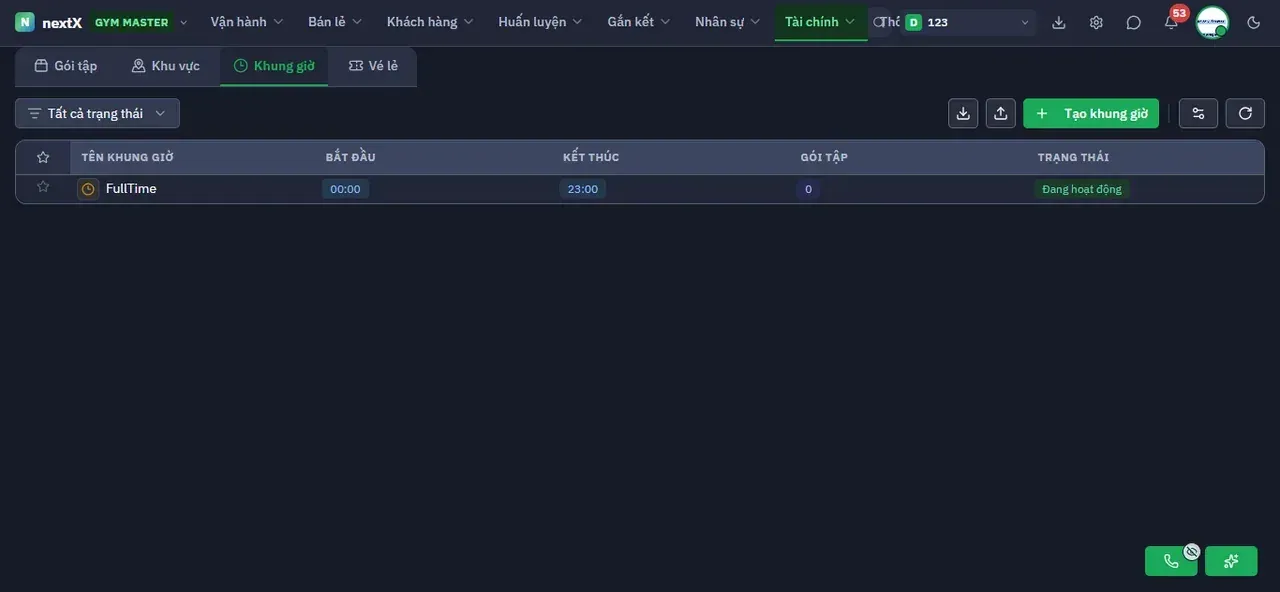This screenshot has width=1280, height=592.
Task: Toggle the star in the table header
Action: [43, 157]
